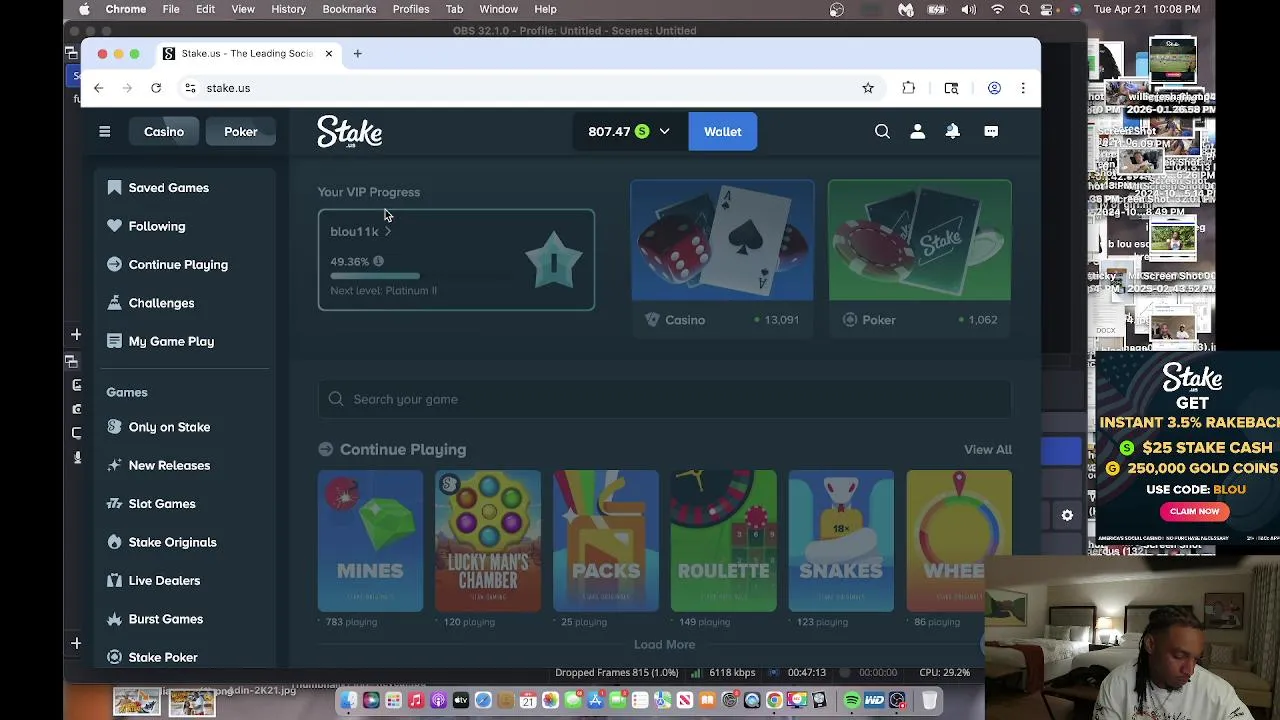1280x720 pixels.
Task: Launch the Packs game
Action: coord(606,541)
